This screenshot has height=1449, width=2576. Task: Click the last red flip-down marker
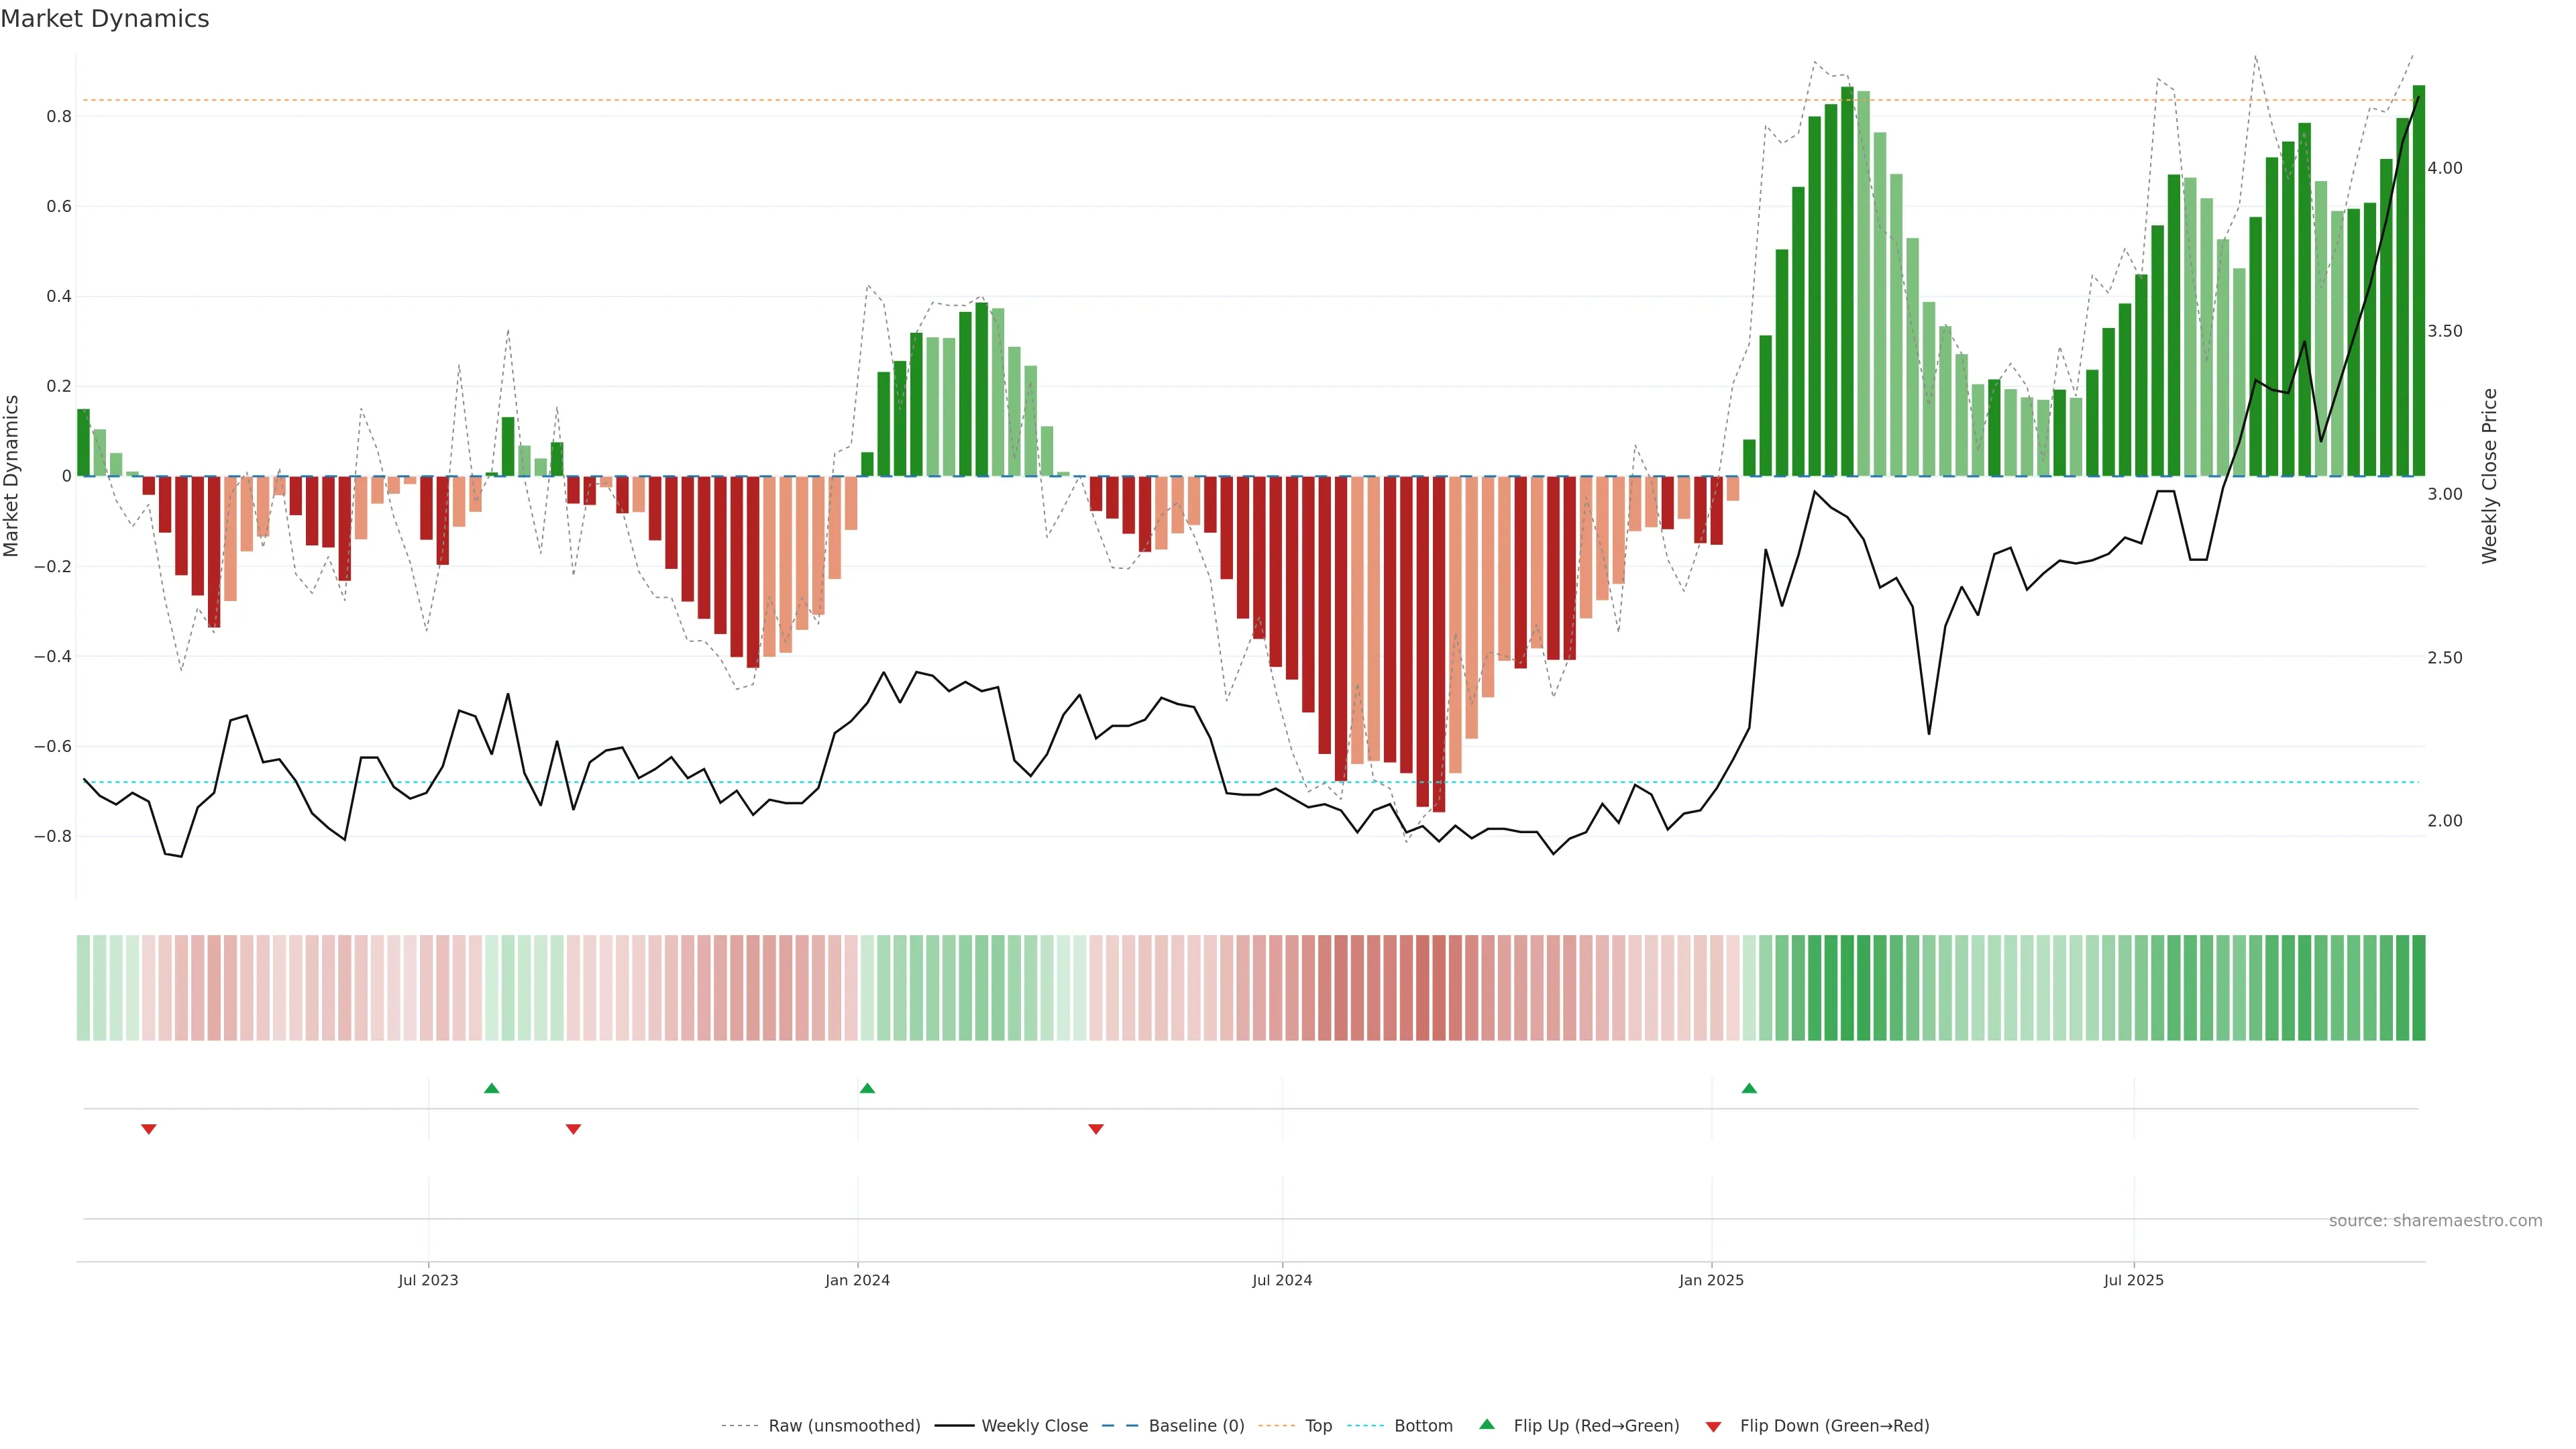[x=1096, y=1129]
